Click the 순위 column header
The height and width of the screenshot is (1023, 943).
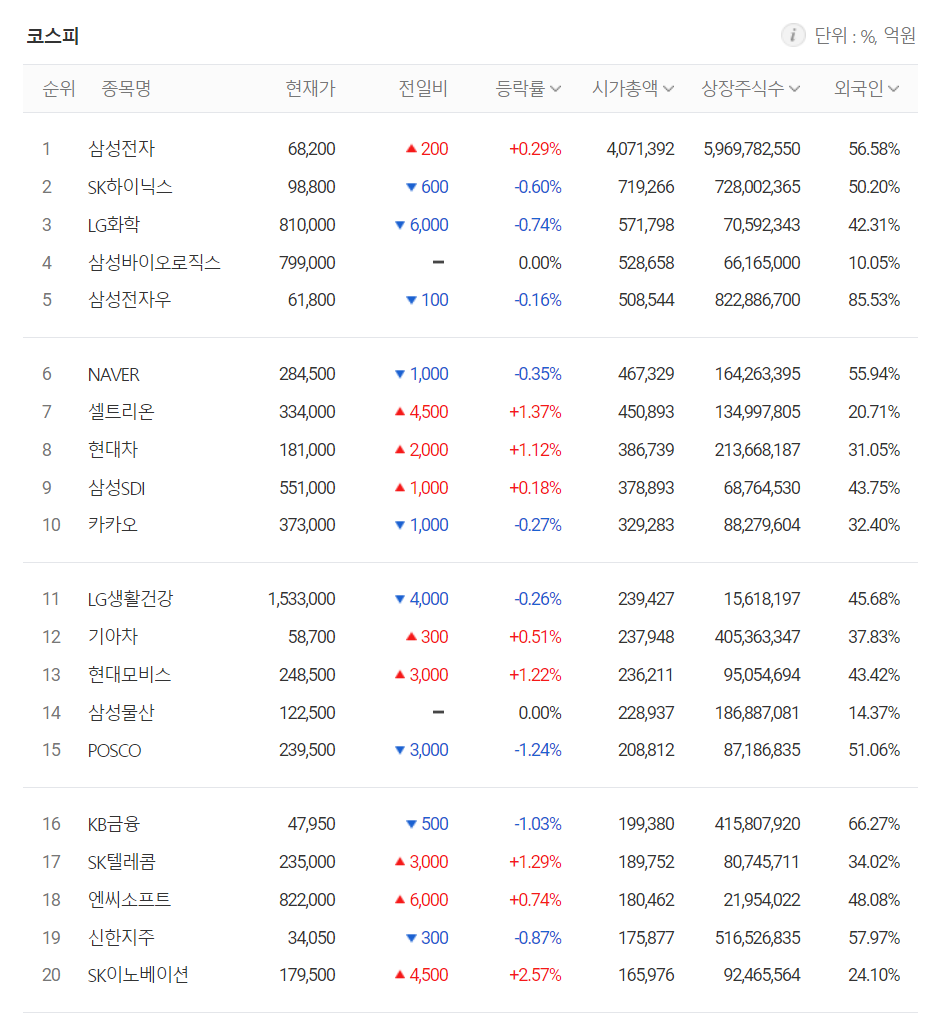pos(59,88)
